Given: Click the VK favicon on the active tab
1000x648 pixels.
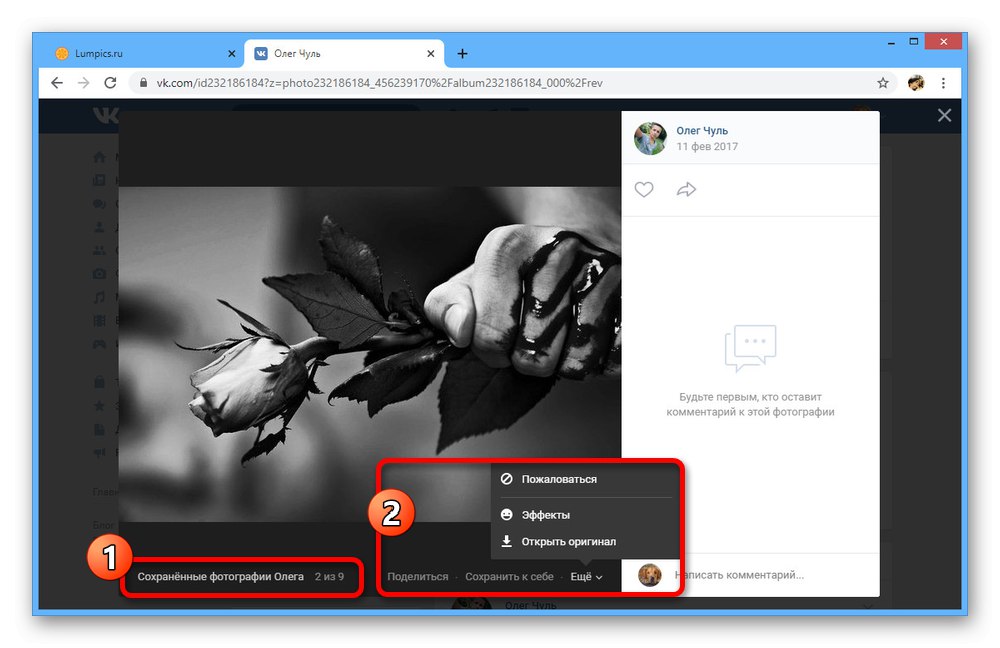Looking at the screenshot, I should click(261, 54).
